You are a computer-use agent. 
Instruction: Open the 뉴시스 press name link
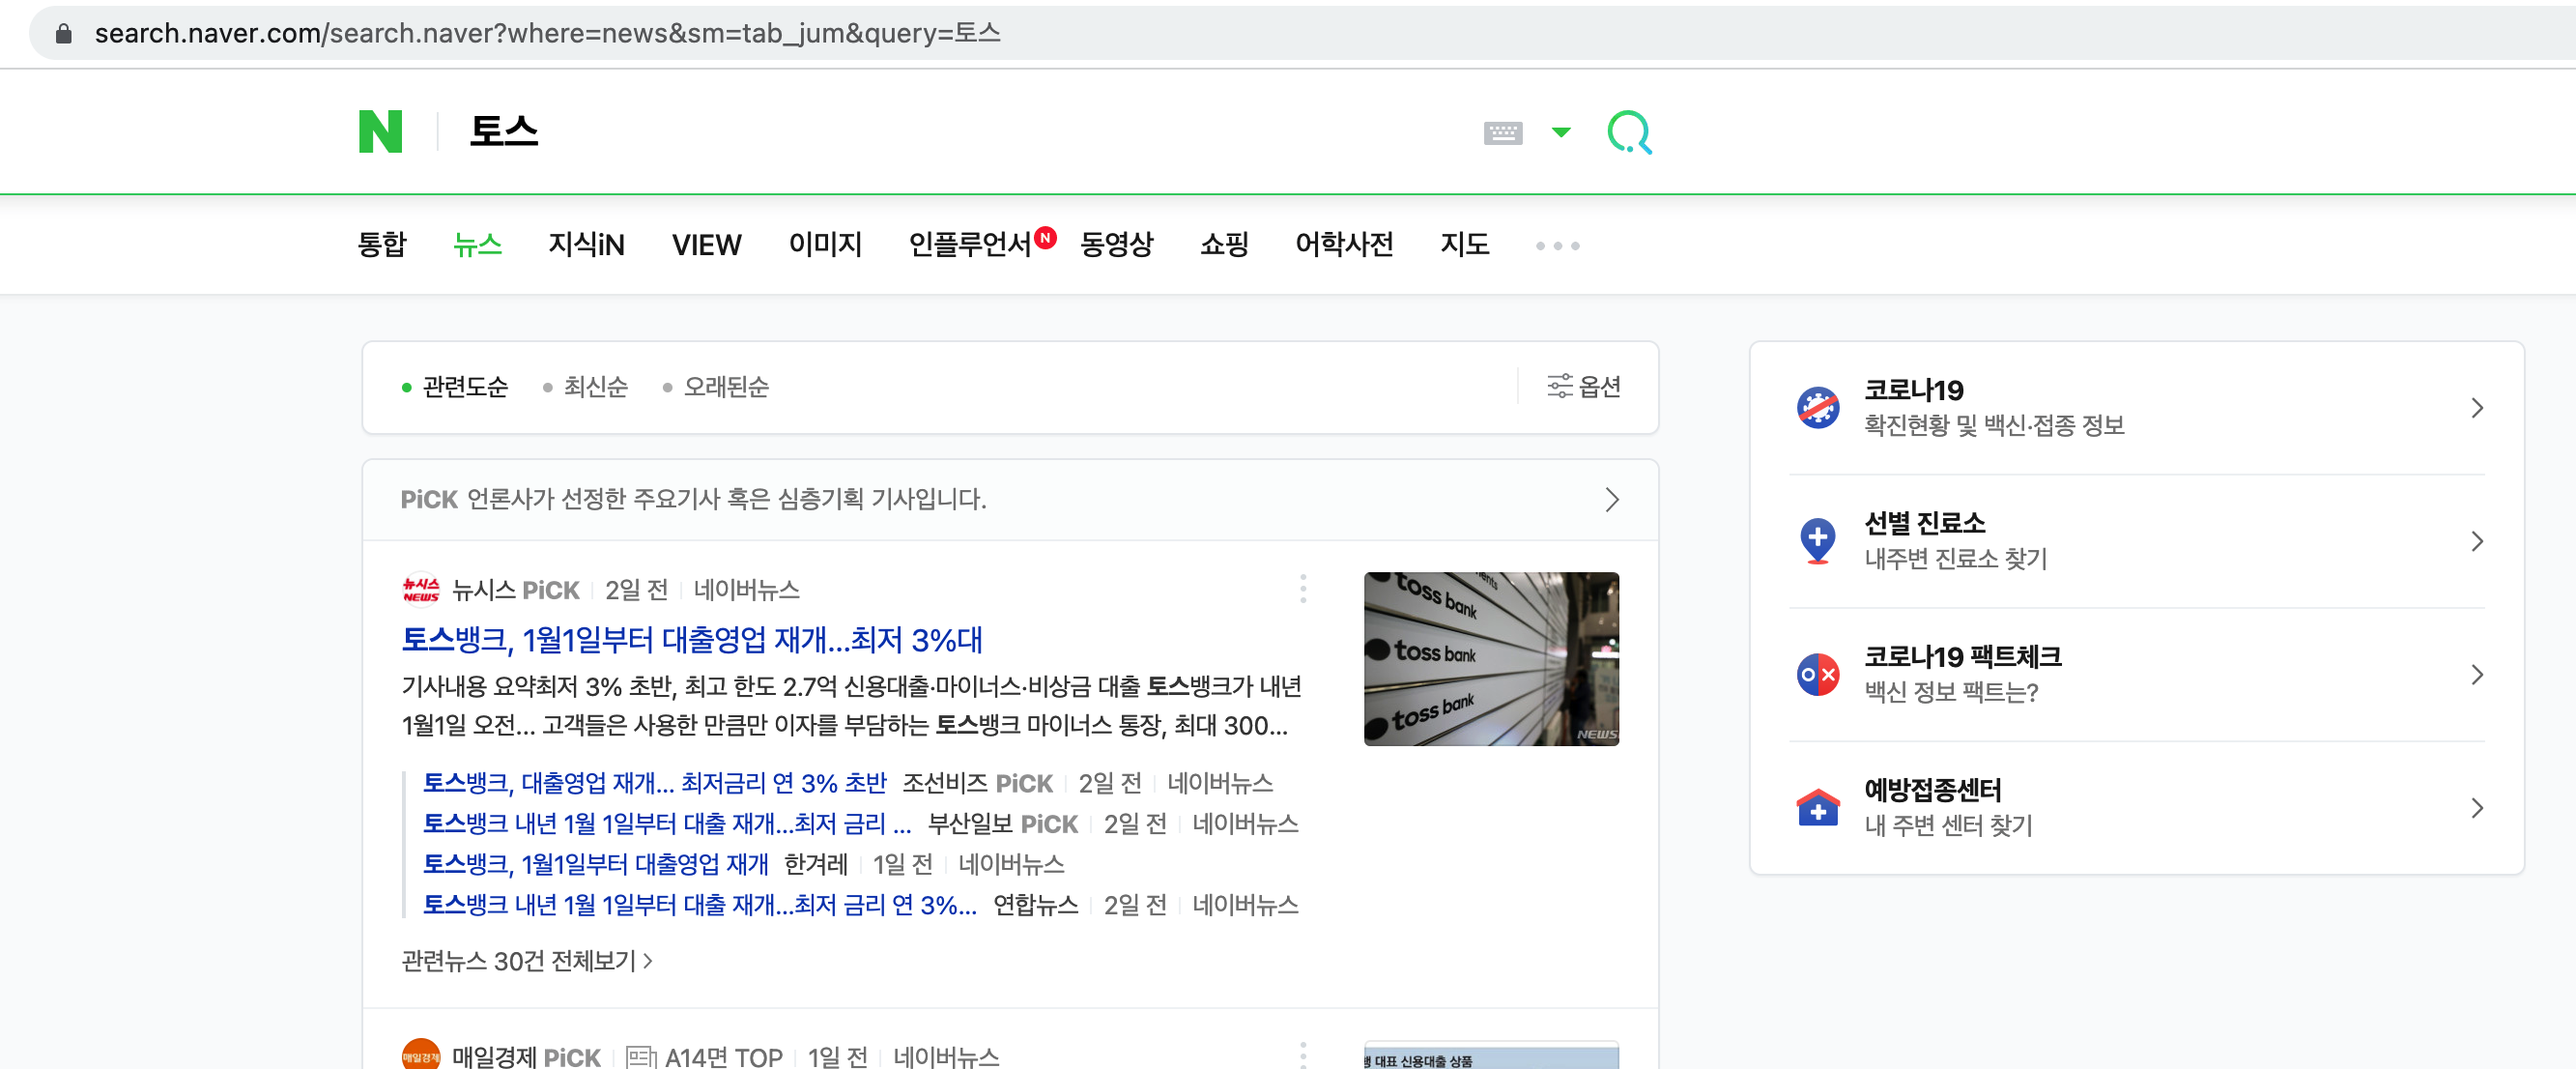(x=483, y=590)
